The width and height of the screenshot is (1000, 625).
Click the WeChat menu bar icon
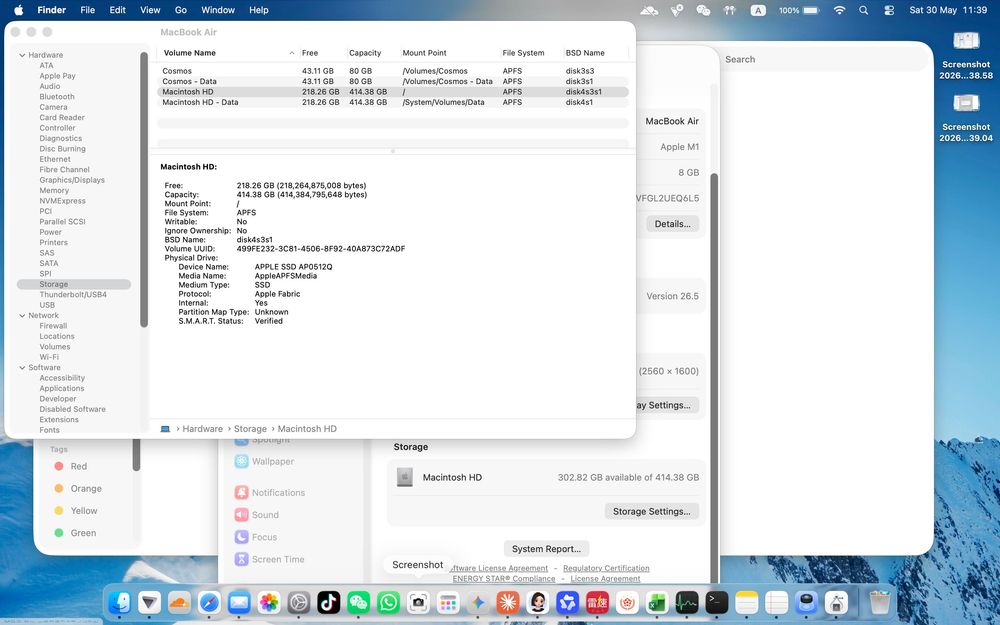703,10
